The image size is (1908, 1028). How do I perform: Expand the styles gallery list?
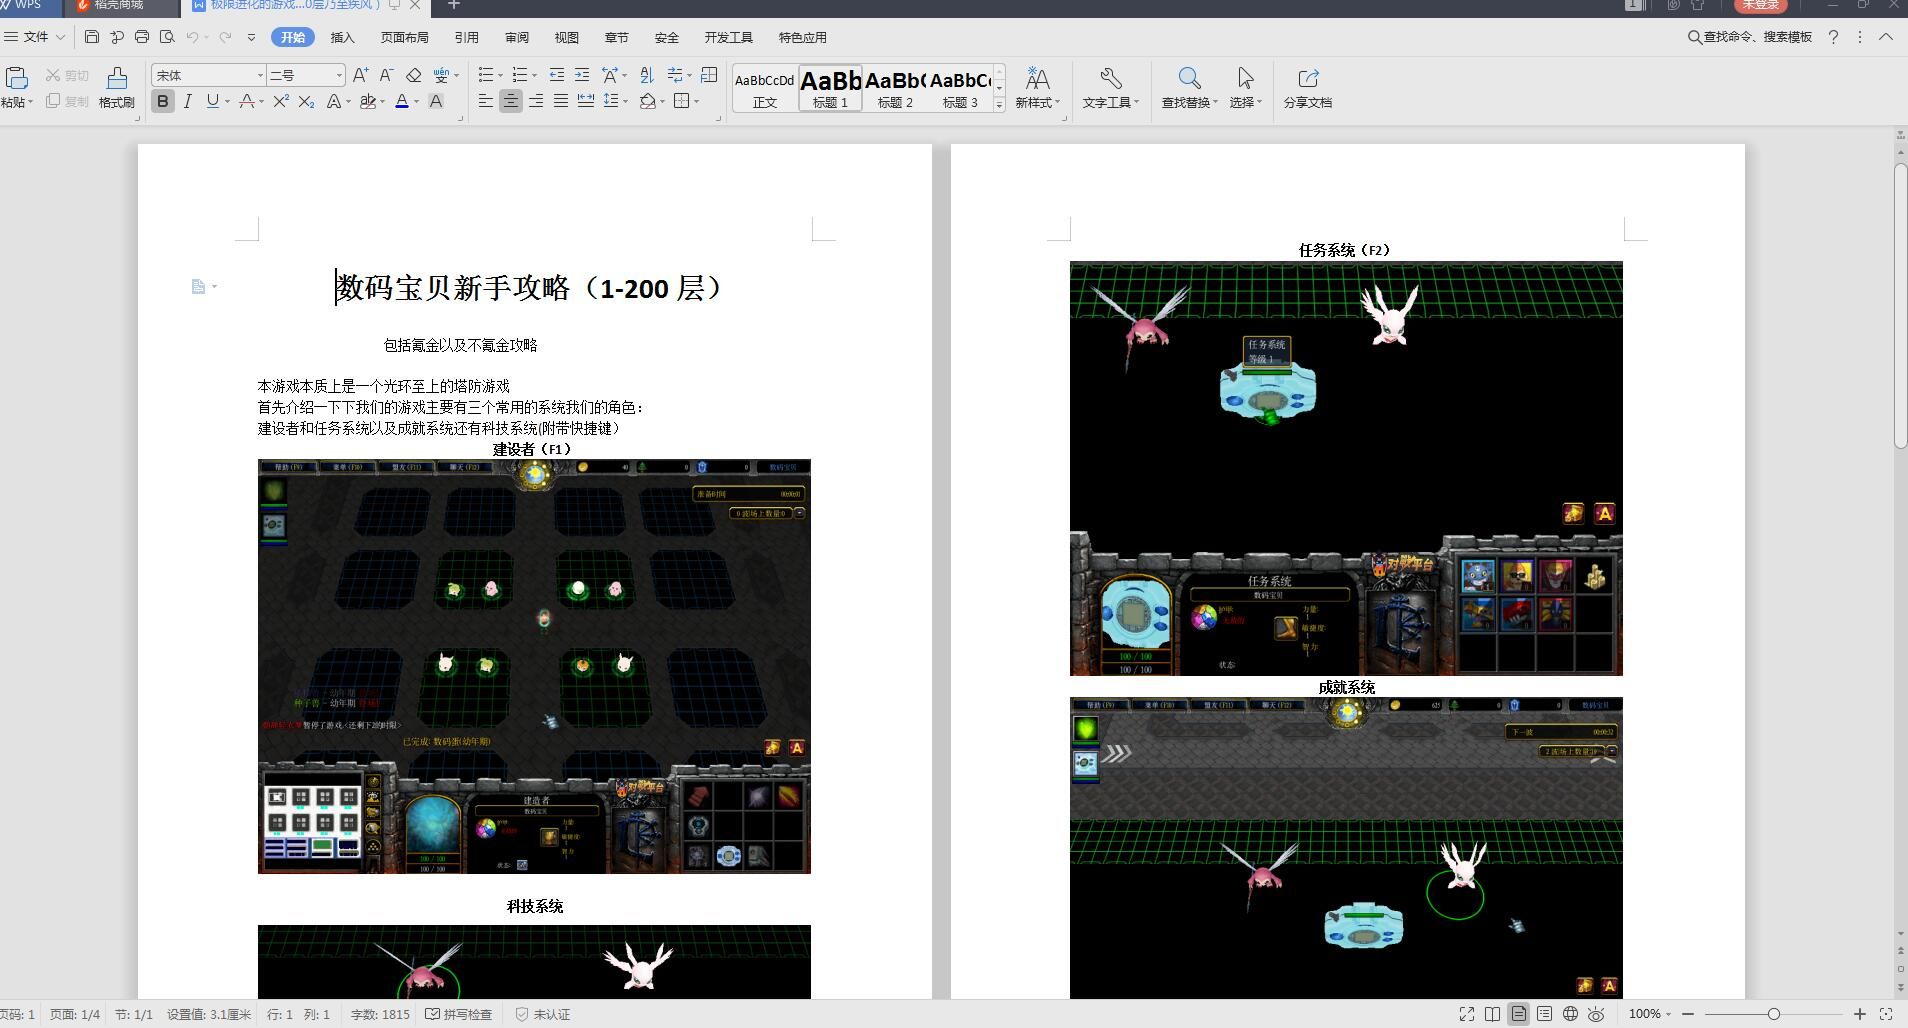click(x=999, y=104)
